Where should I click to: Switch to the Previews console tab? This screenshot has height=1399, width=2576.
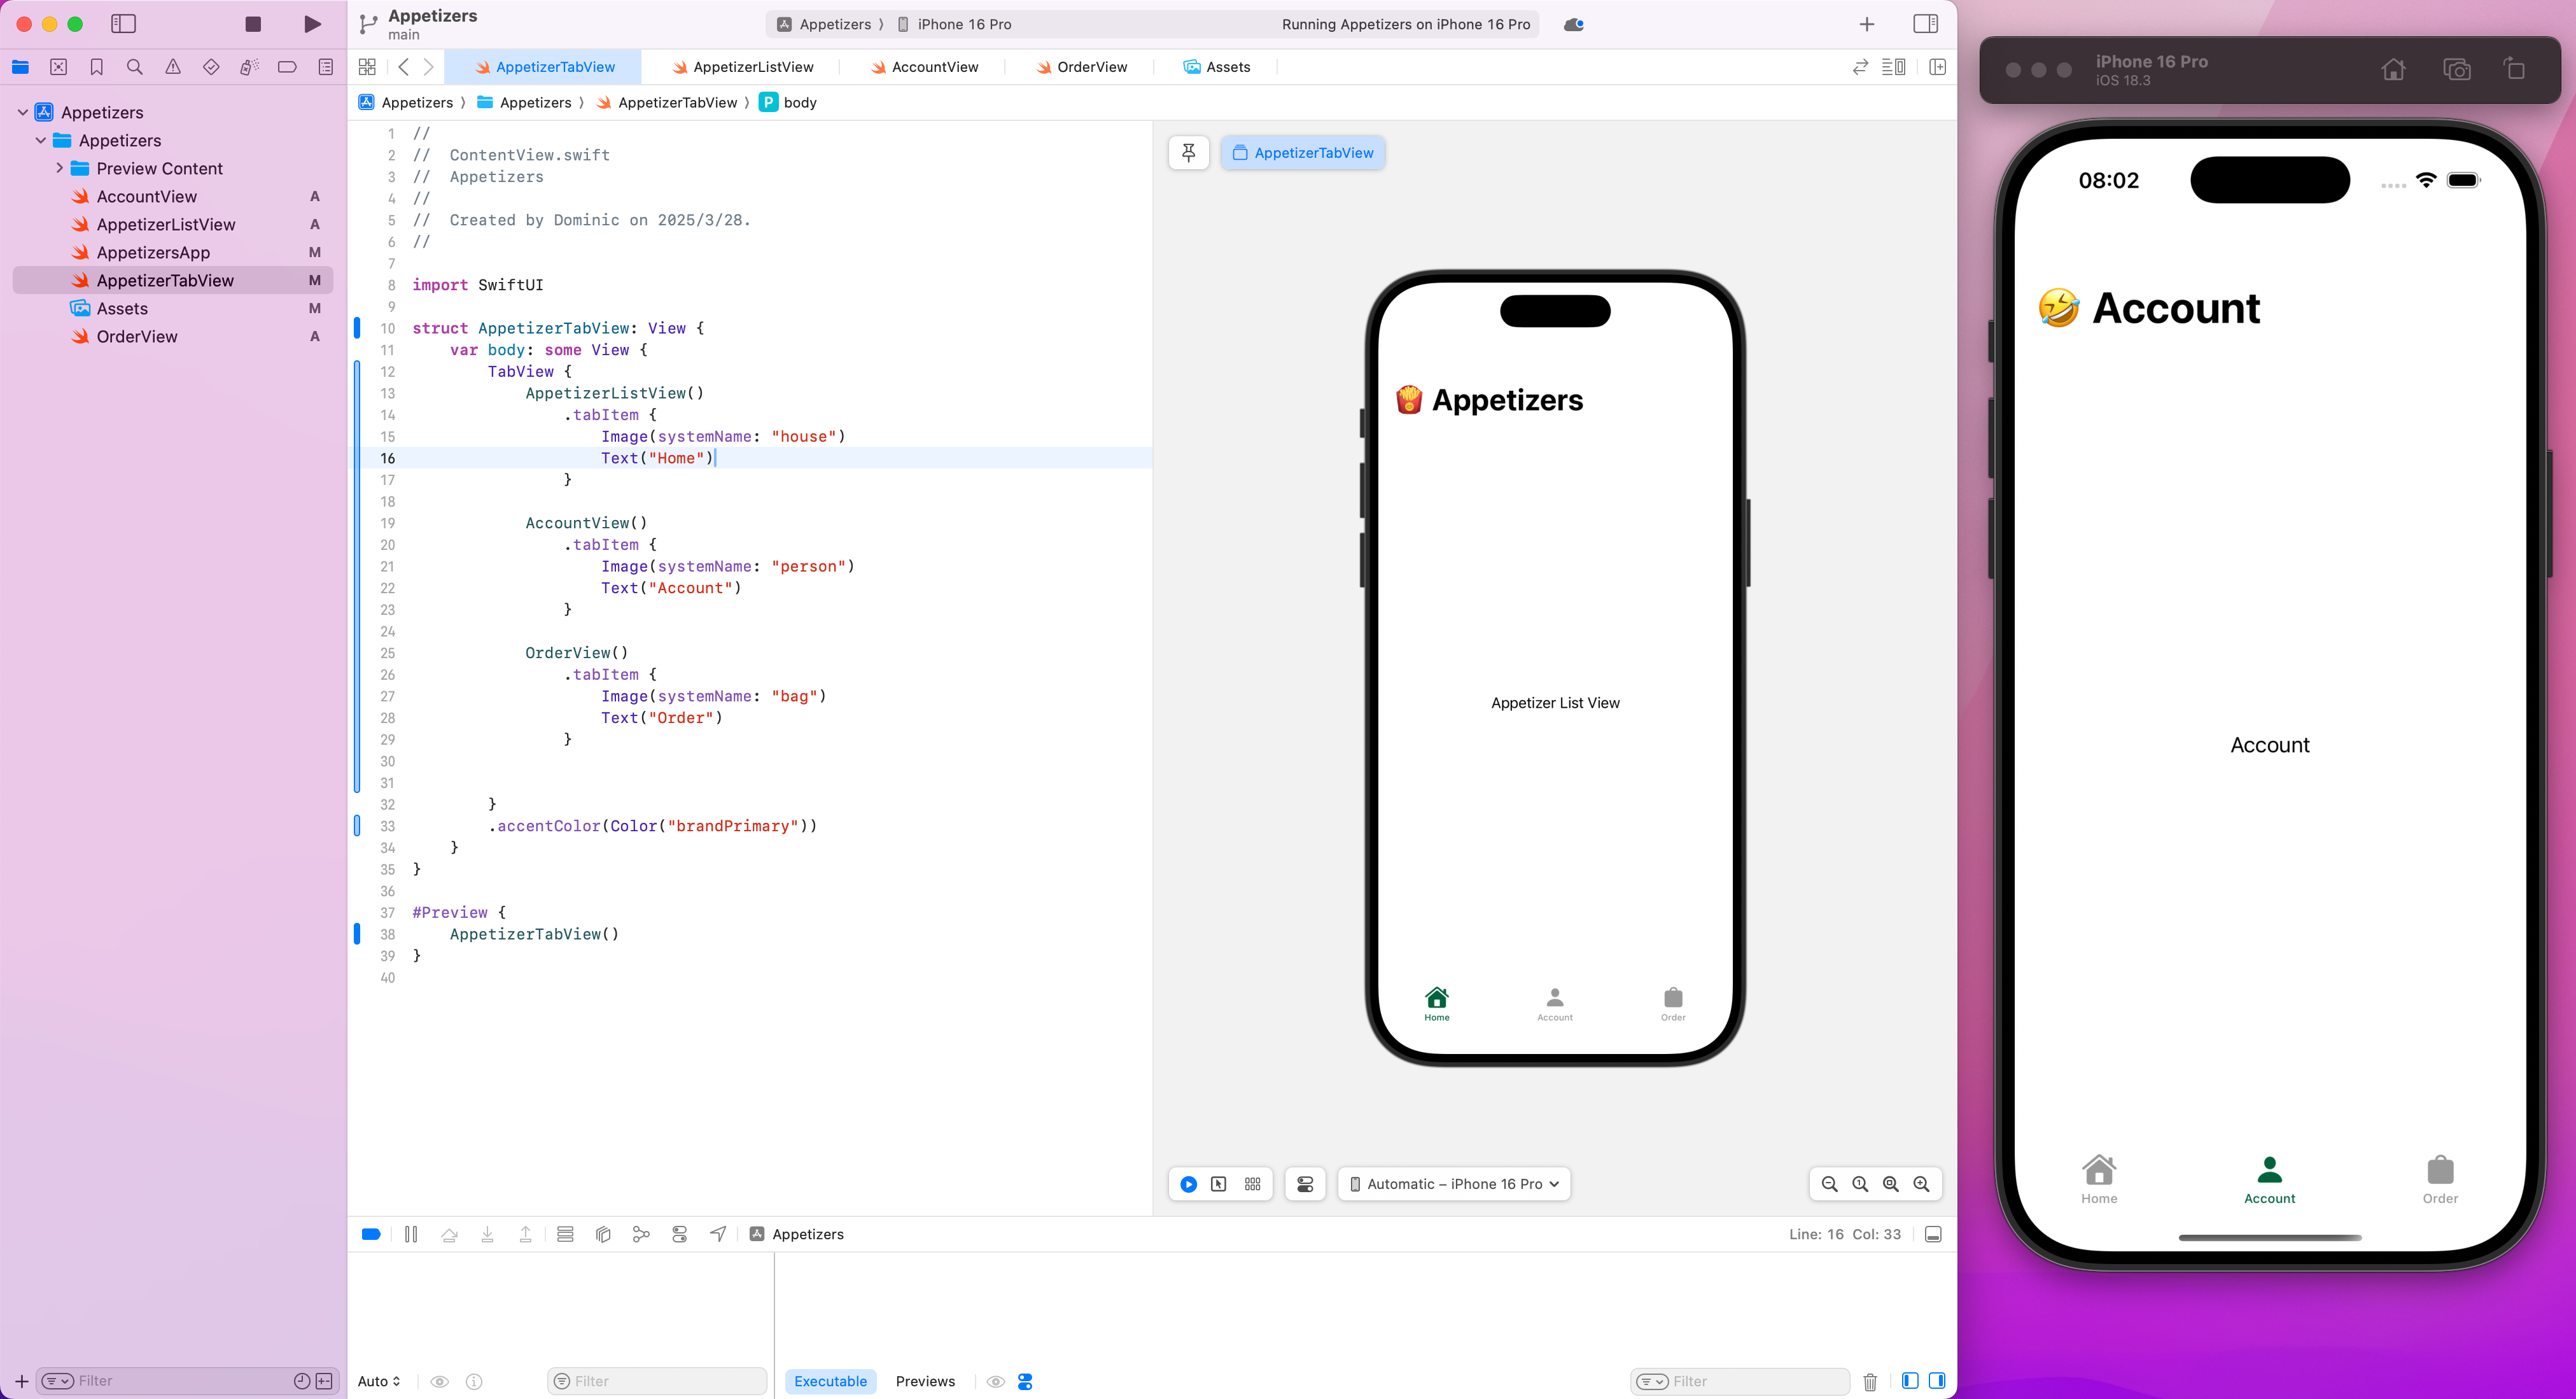pyautogui.click(x=925, y=1381)
